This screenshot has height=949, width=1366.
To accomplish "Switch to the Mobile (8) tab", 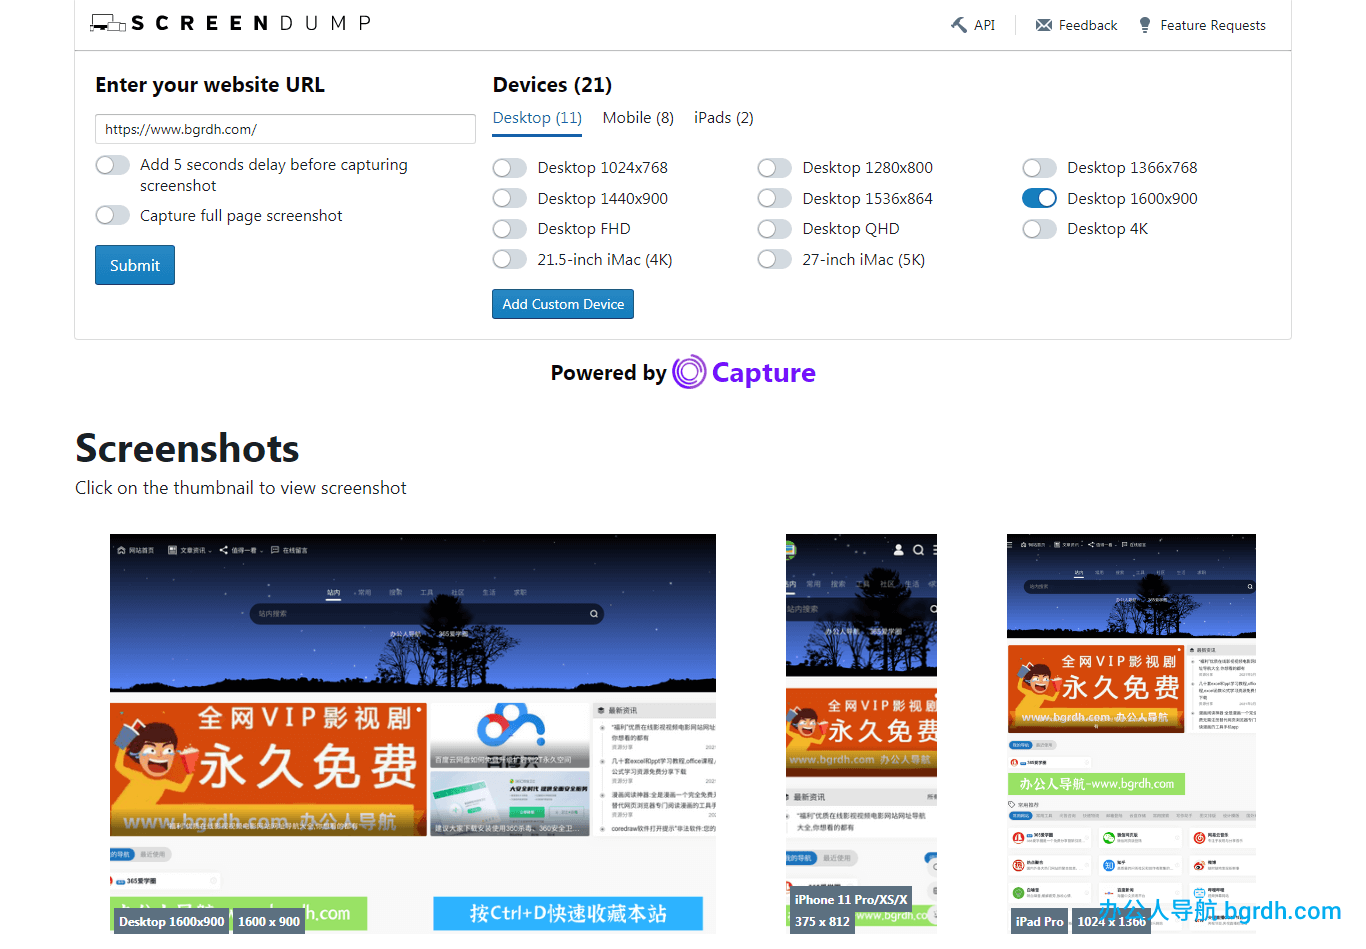I will [x=637, y=118].
